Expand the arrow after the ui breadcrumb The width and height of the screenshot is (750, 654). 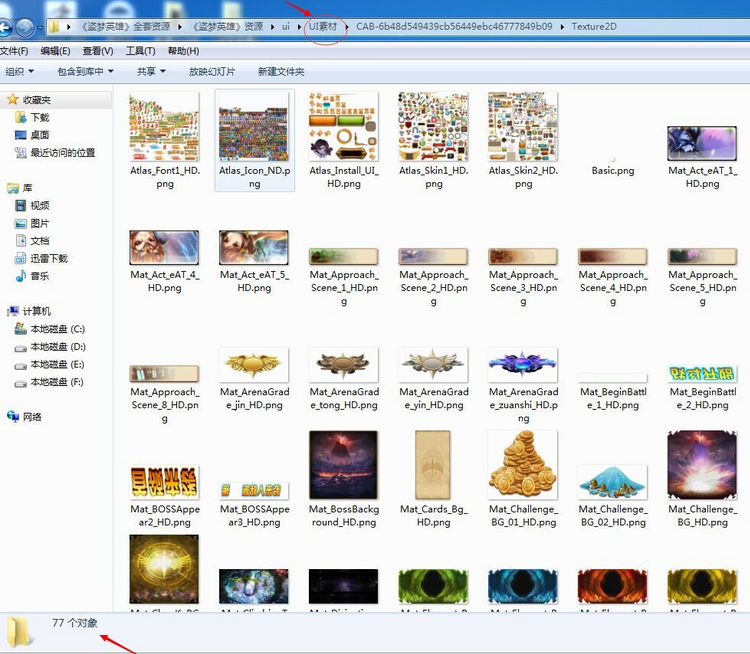coord(299,27)
